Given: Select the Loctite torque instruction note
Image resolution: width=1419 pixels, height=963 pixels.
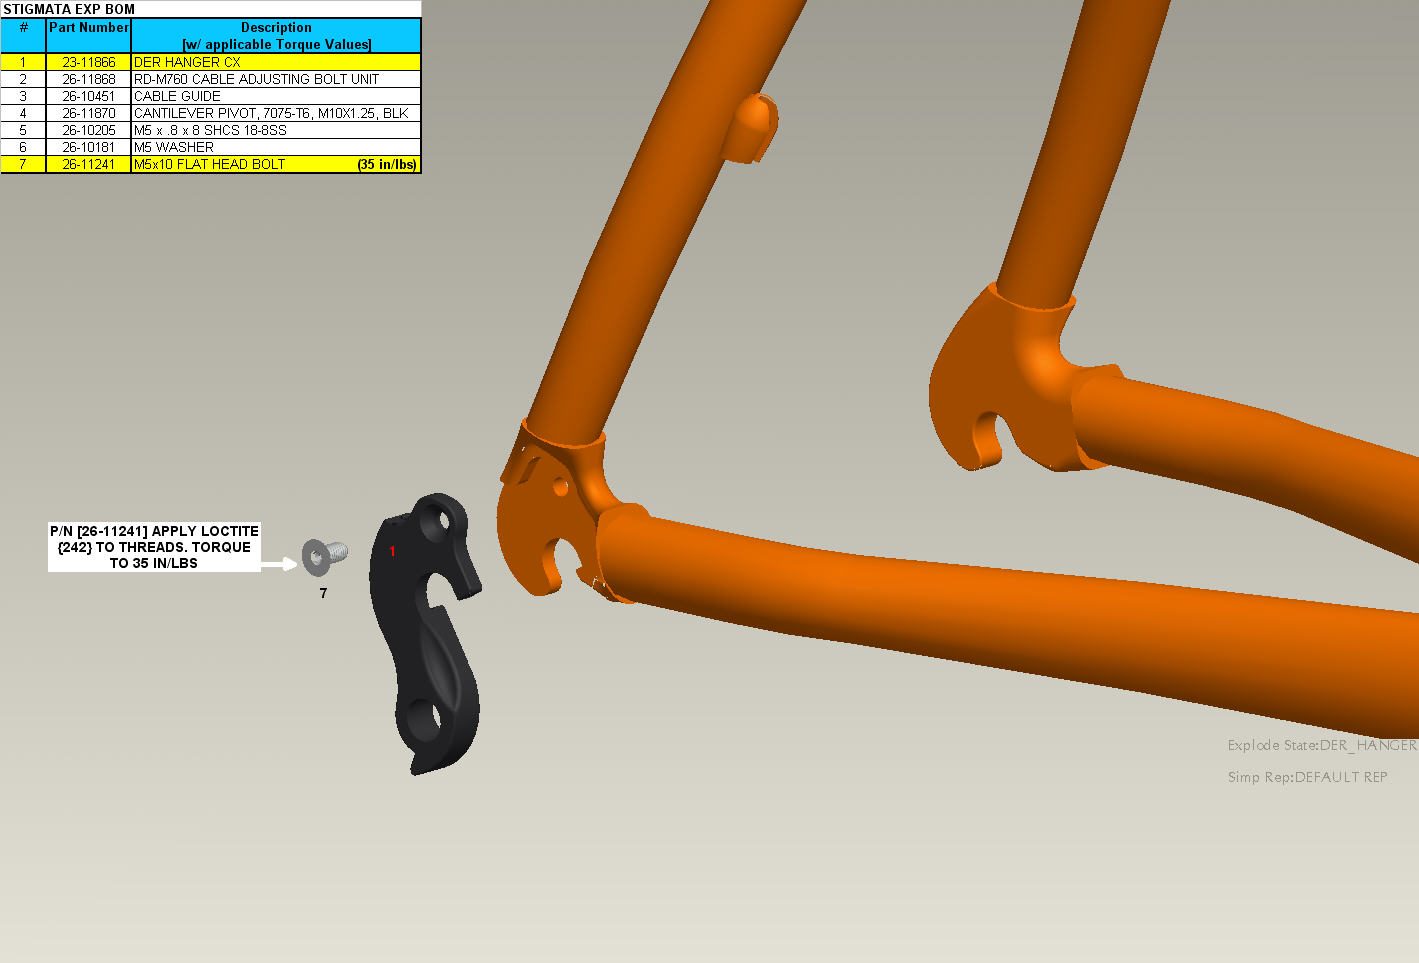Looking at the screenshot, I should point(154,547).
